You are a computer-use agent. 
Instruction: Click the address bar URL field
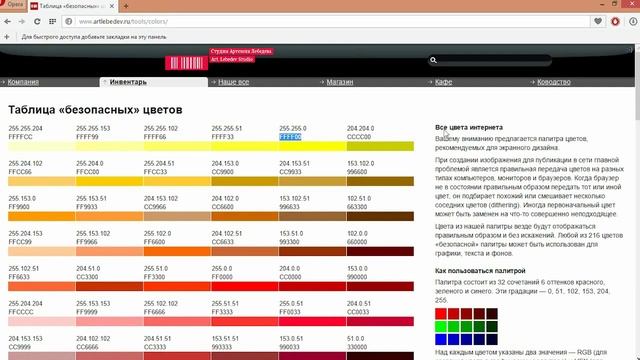click(327, 21)
